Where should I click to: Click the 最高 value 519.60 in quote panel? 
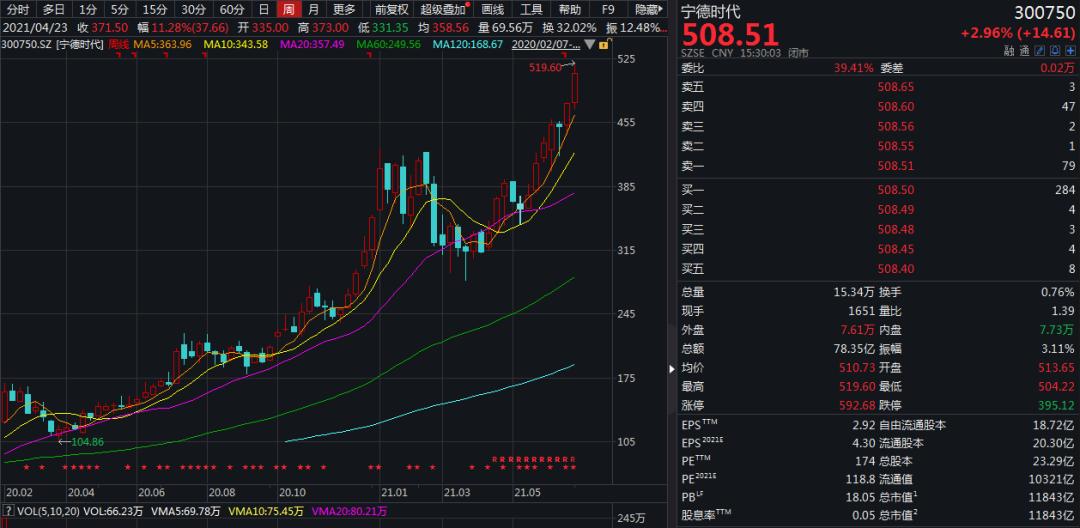point(857,387)
